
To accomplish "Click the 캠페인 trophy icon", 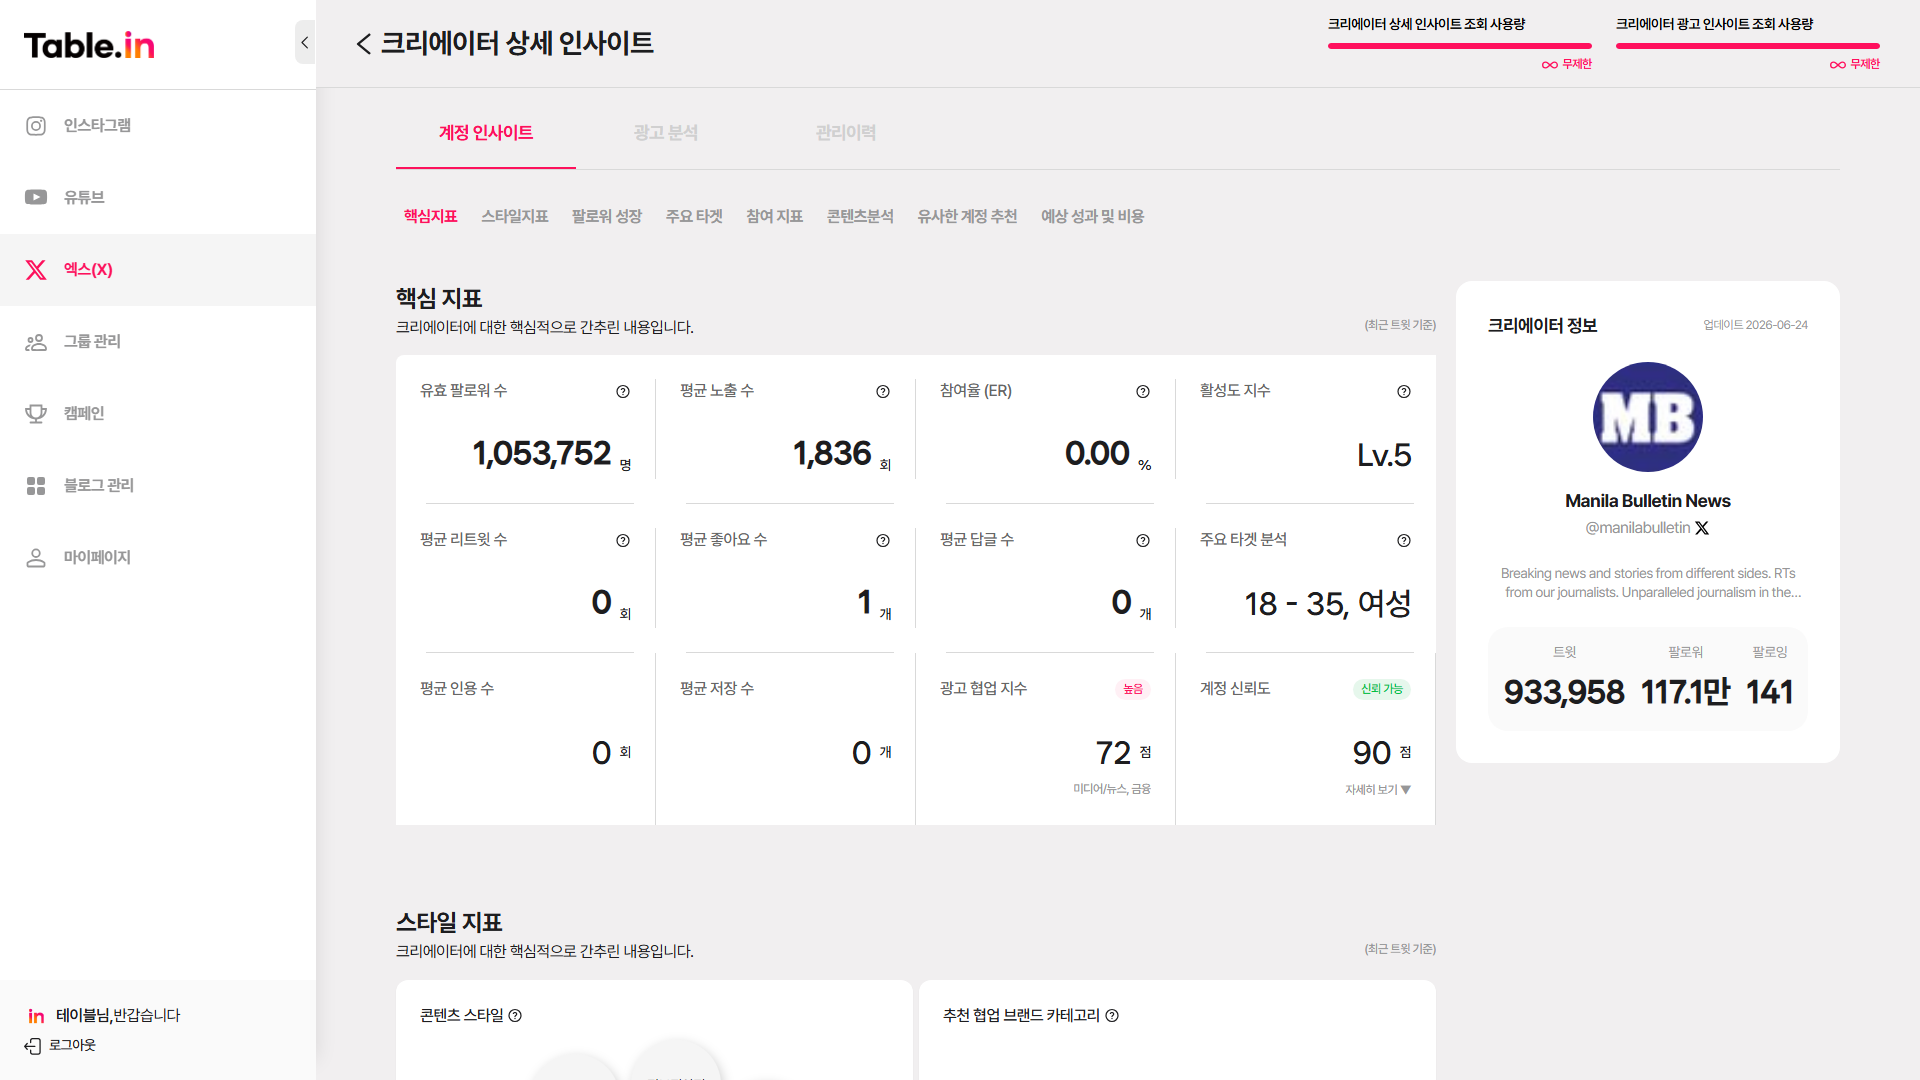I will coord(36,414).
